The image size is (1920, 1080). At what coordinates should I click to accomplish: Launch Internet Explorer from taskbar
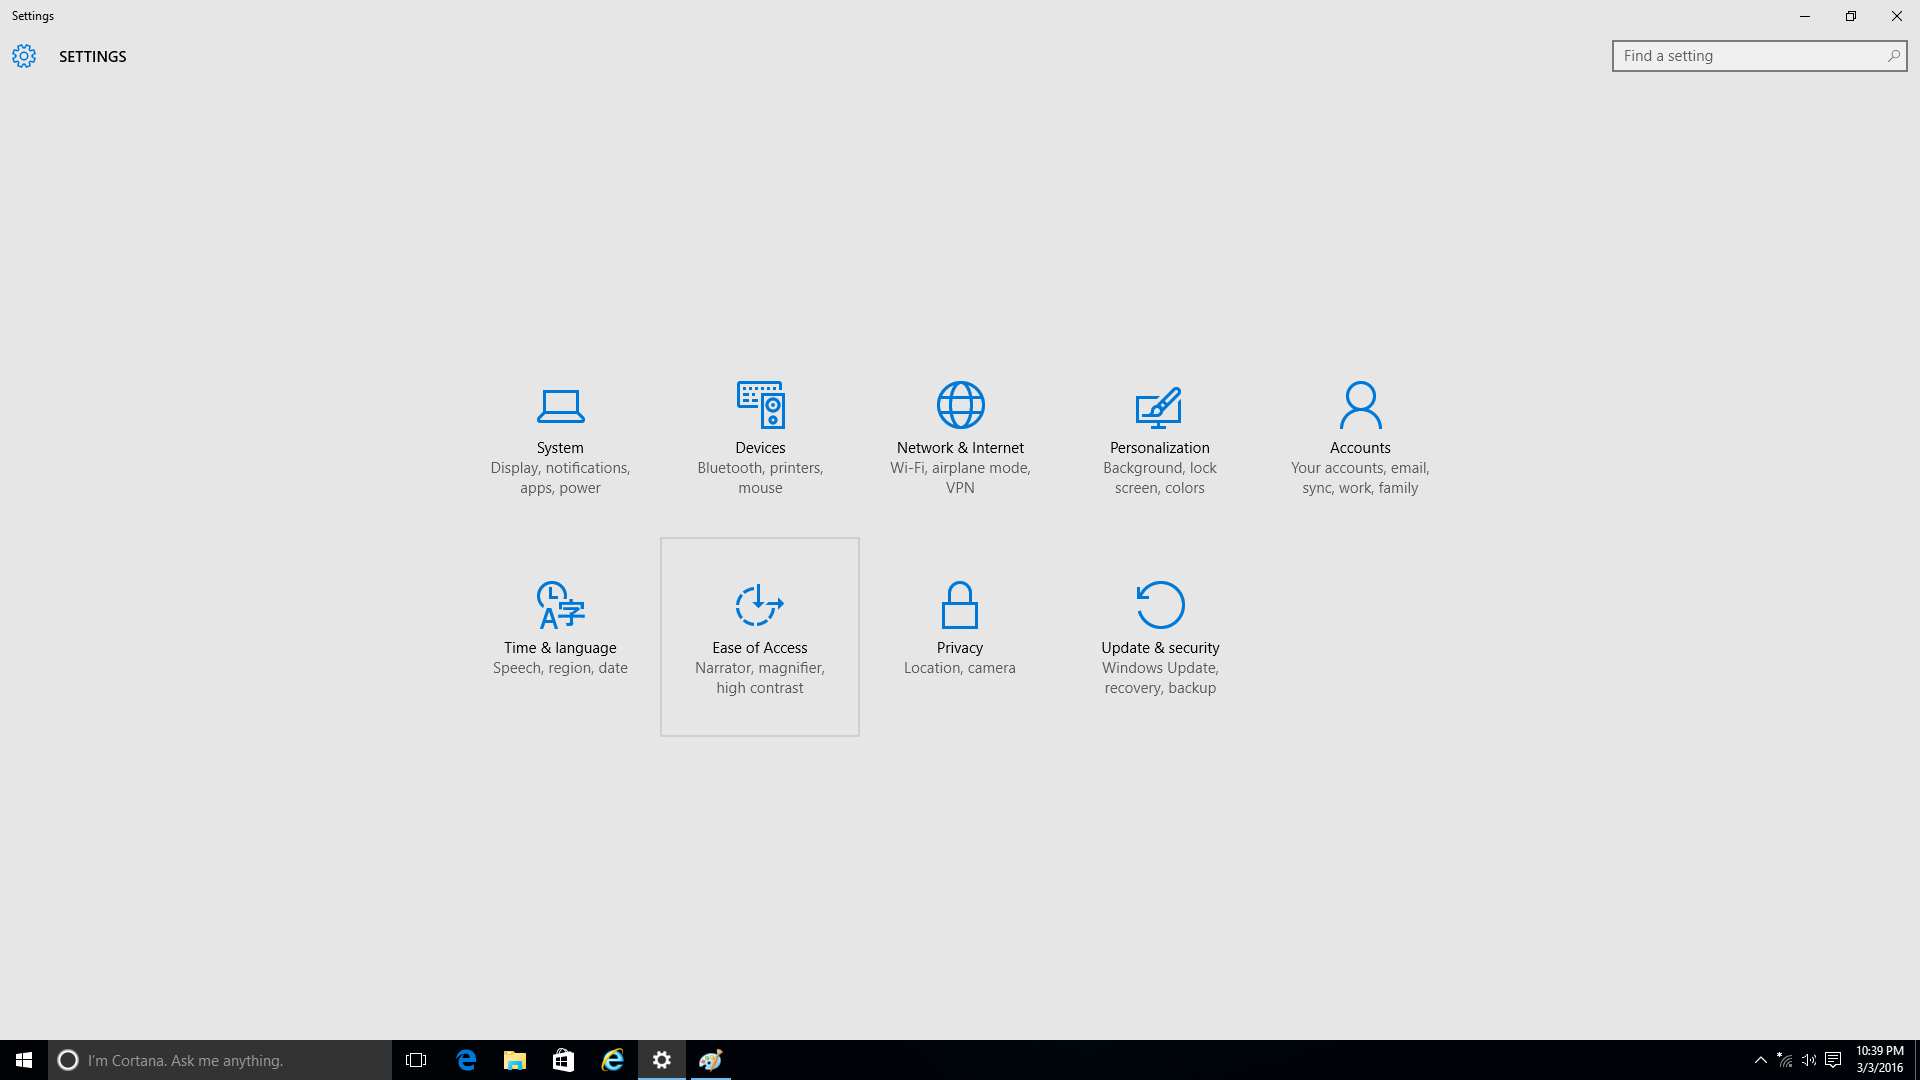pos(612,1060)
